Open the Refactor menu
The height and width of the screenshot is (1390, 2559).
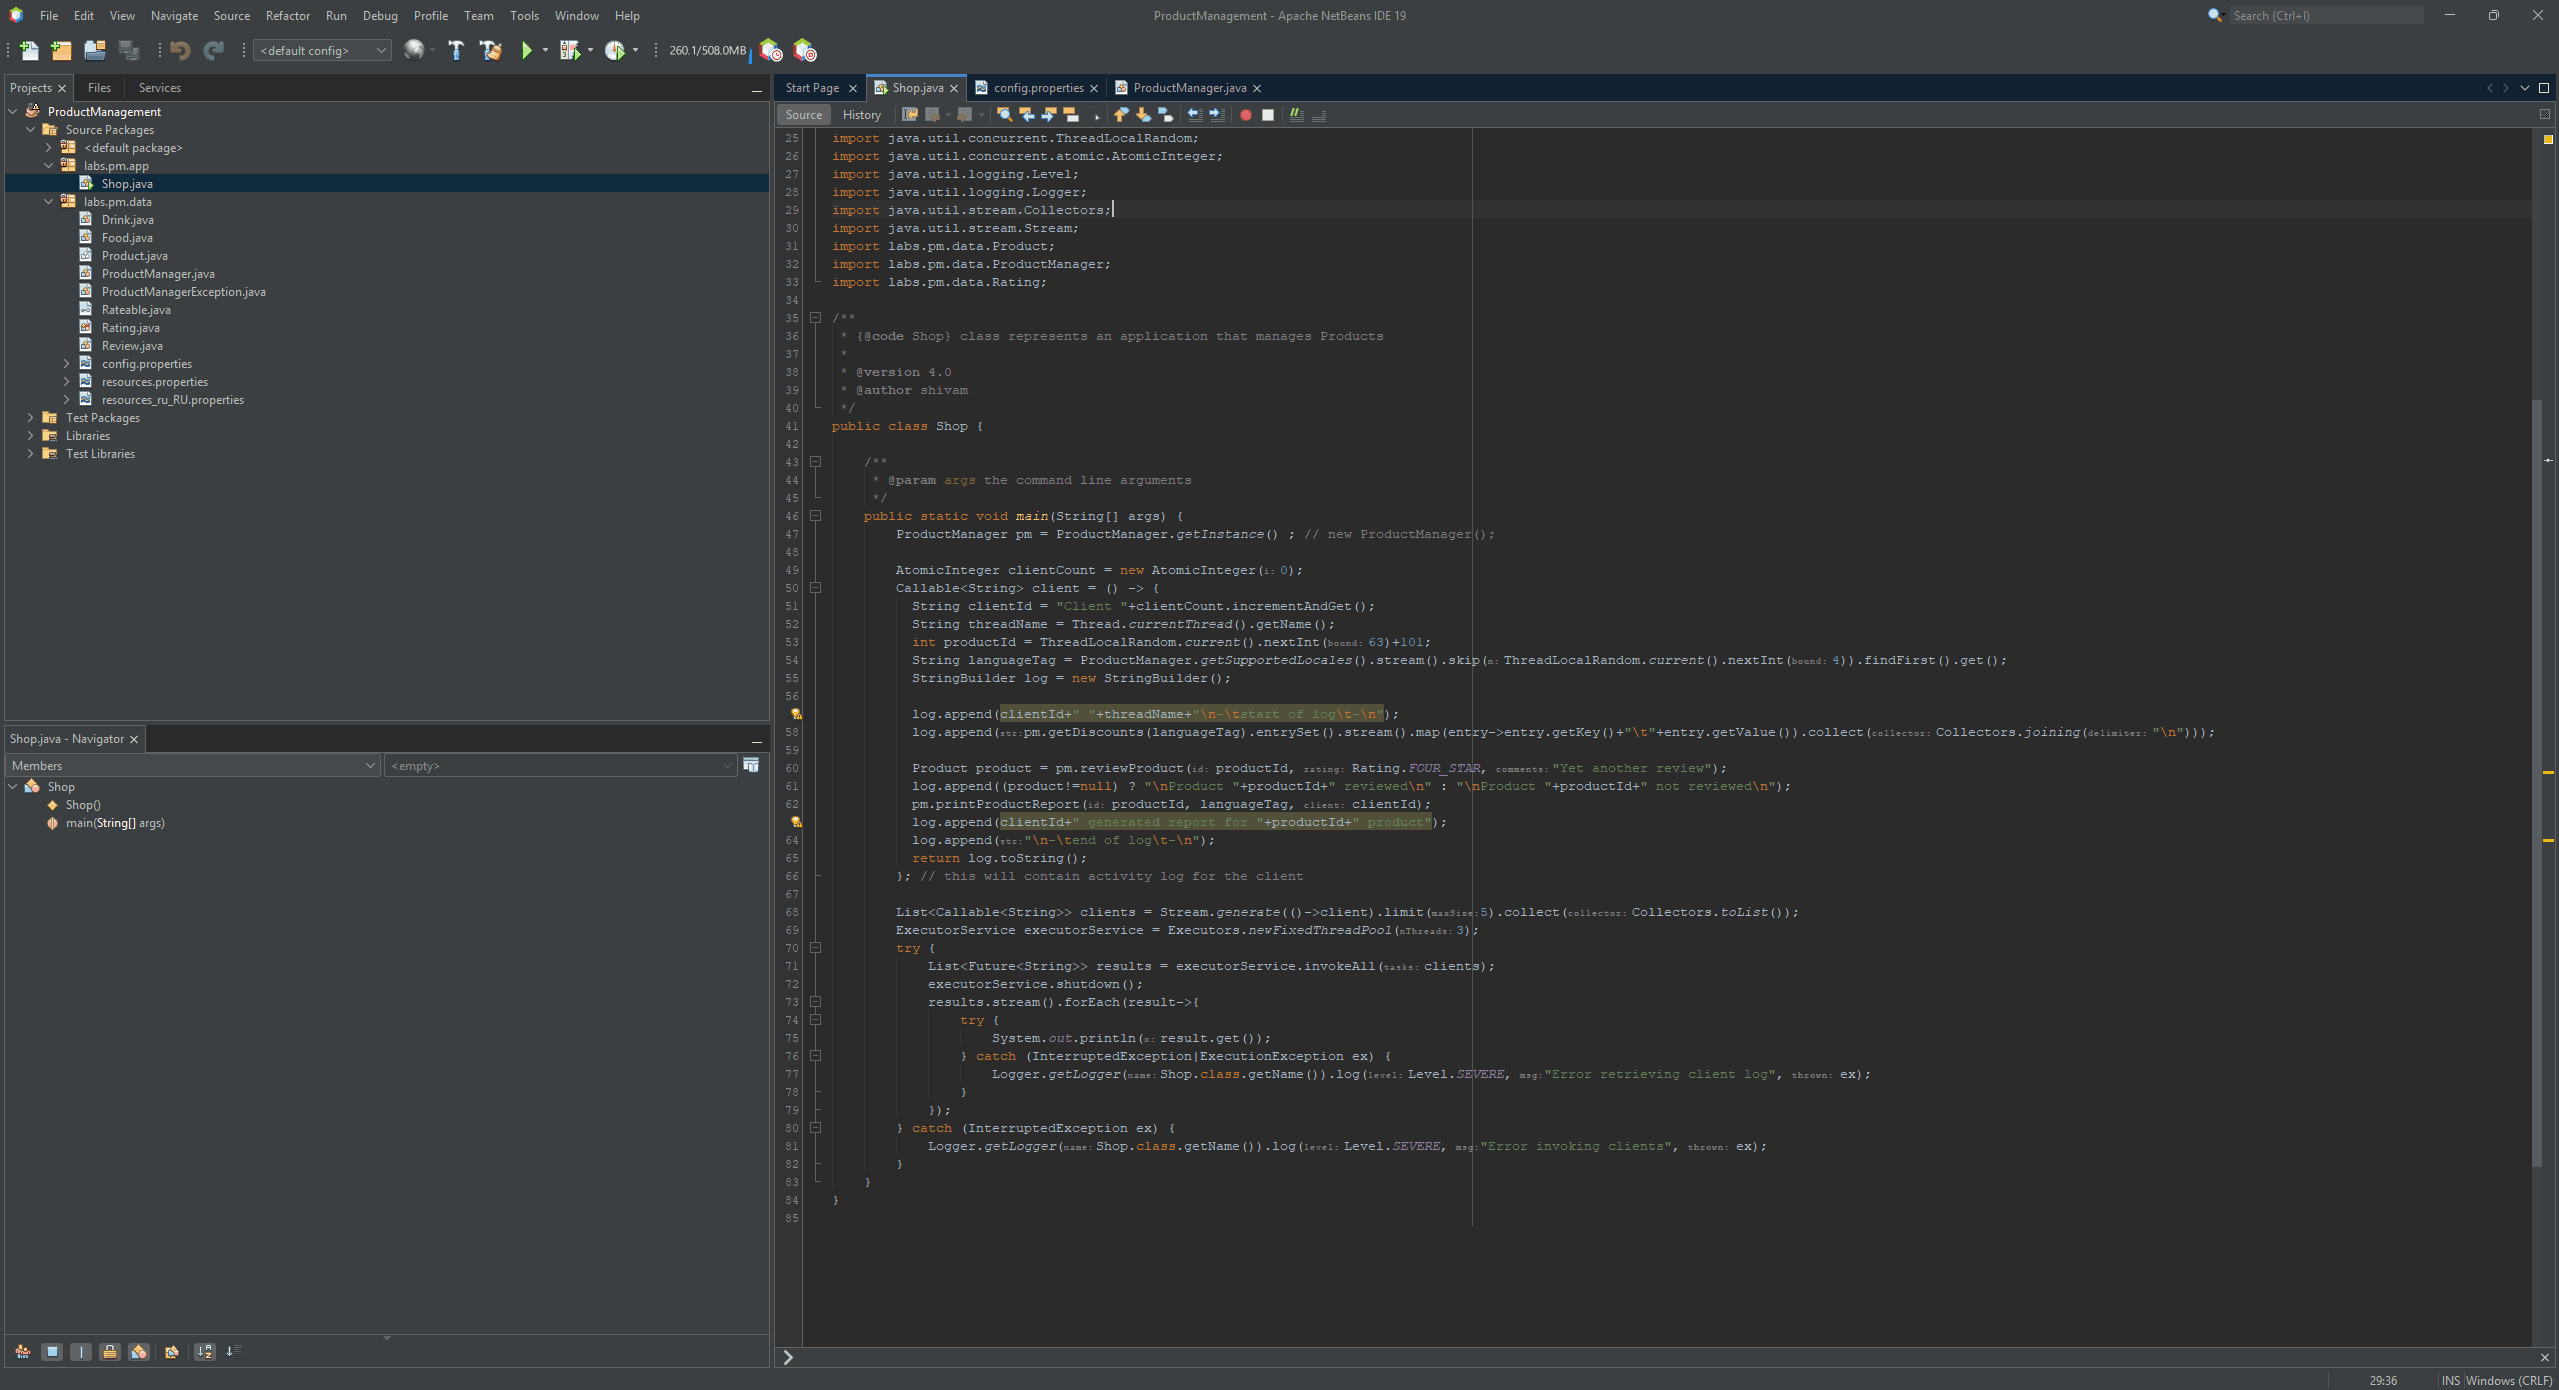coord(287,16)
